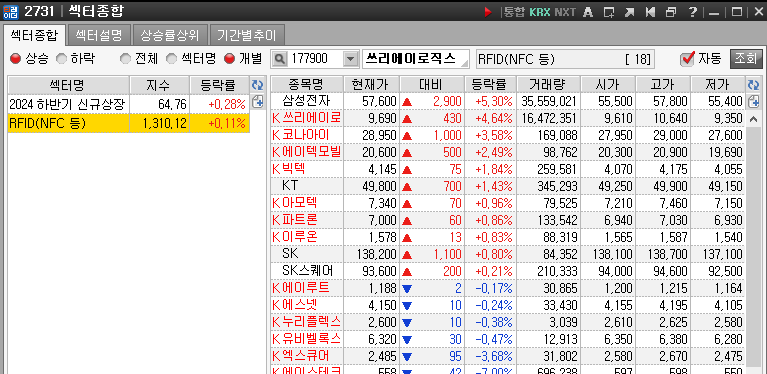Select 통합 market mode
Viewport: 767px width, 374px height.
tap(514, 12)
